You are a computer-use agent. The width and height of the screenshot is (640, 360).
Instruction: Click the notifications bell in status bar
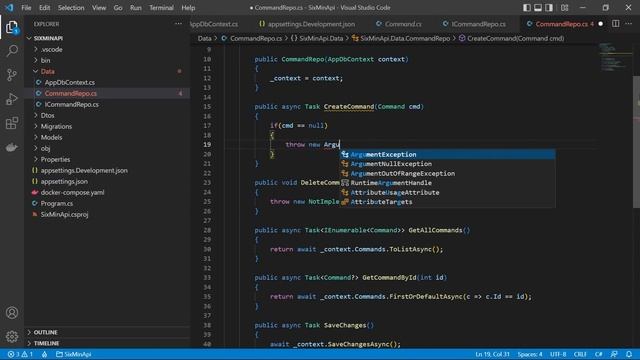pyautogui.click(x=629, y=354)
